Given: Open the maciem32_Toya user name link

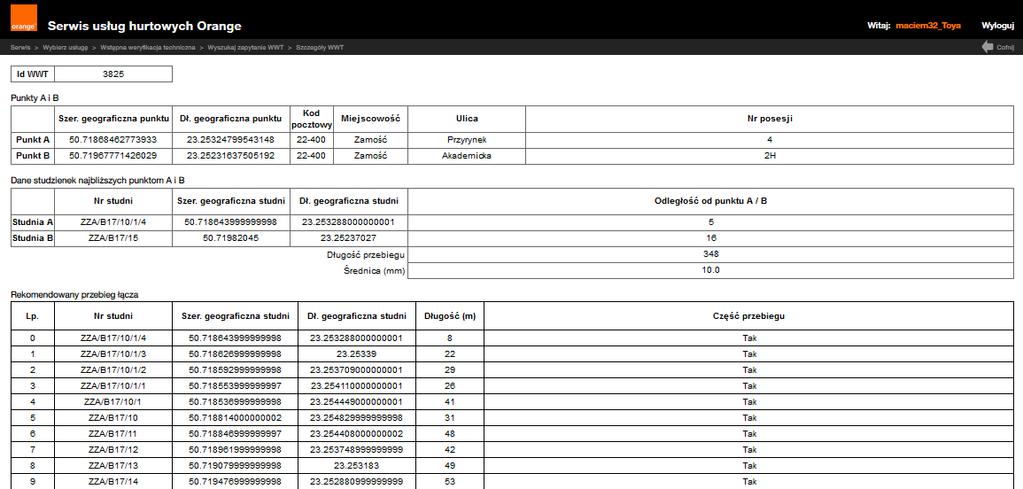Looking at the screenshot, I should pos(928,25).
